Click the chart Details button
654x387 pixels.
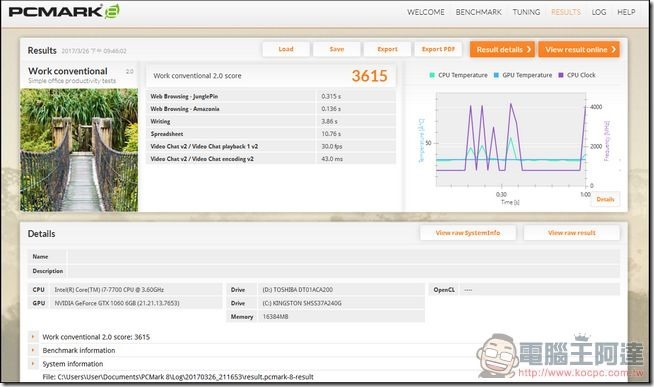[605, 199]
